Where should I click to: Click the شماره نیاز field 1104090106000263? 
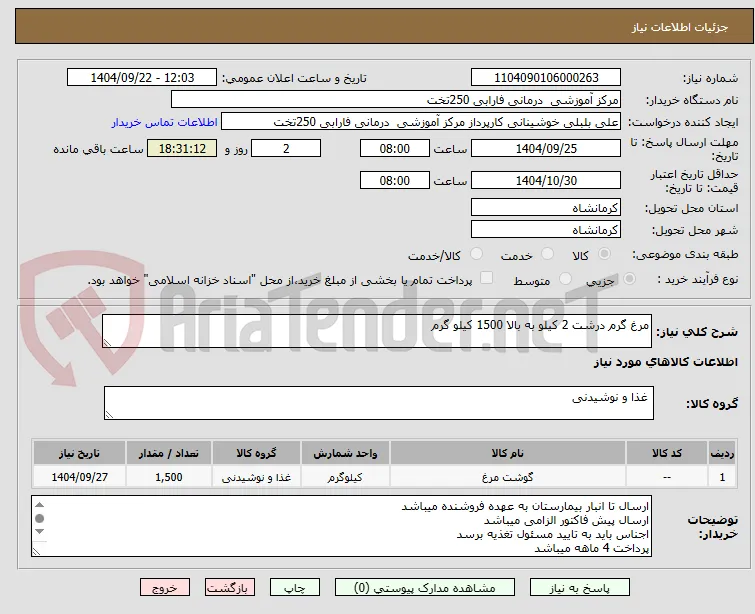546,78
